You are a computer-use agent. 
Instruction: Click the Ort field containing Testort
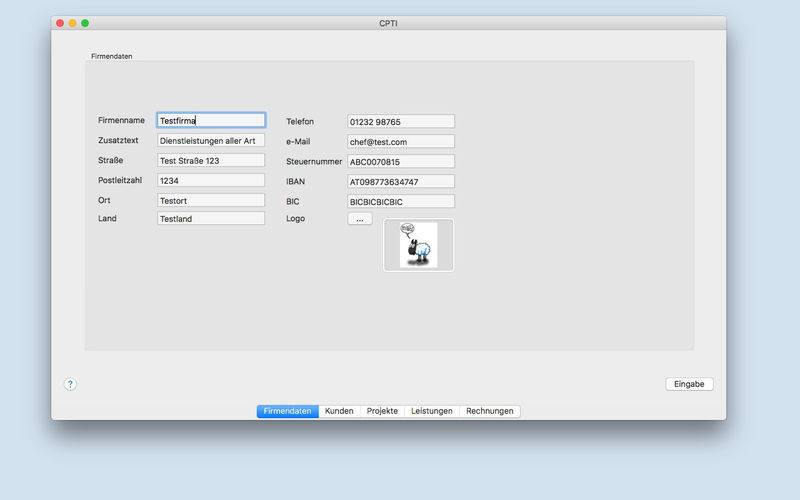pos(211,200)
